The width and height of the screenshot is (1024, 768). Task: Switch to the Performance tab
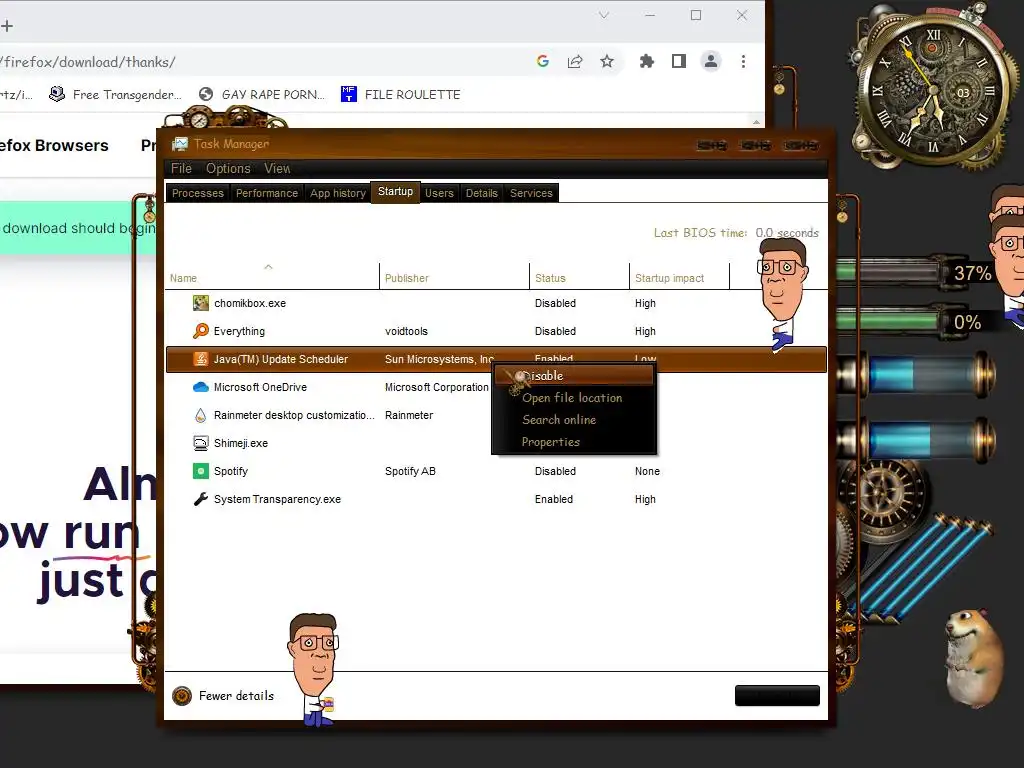point(266,193)
